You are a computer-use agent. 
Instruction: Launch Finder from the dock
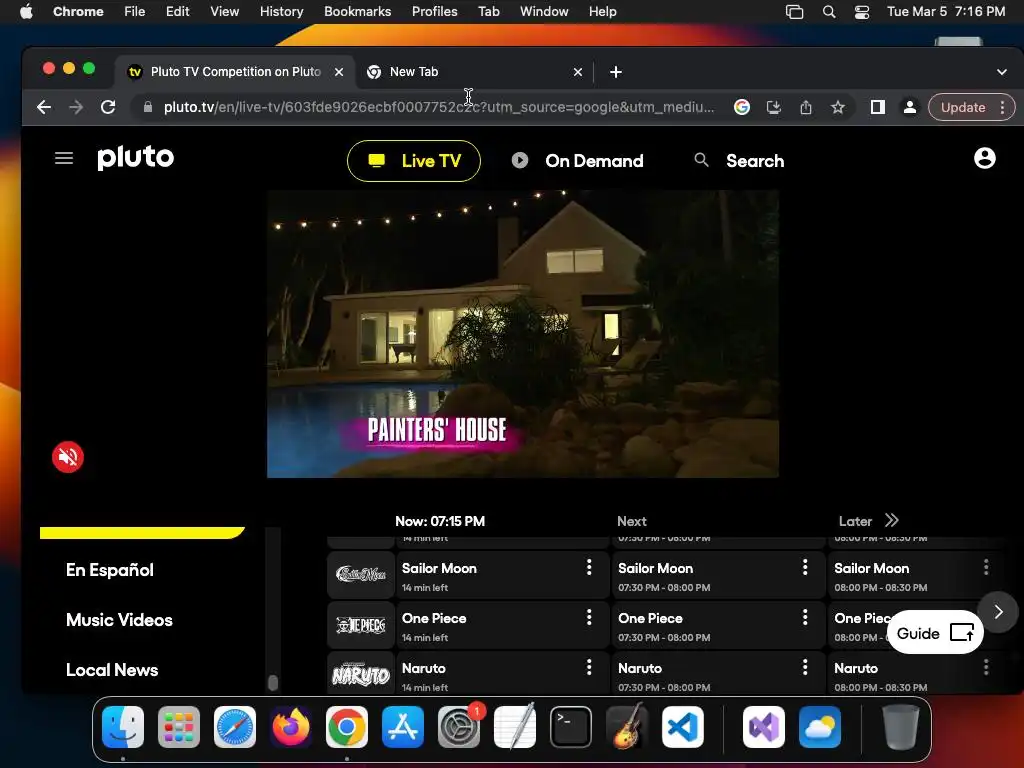[x=123, y=727]
